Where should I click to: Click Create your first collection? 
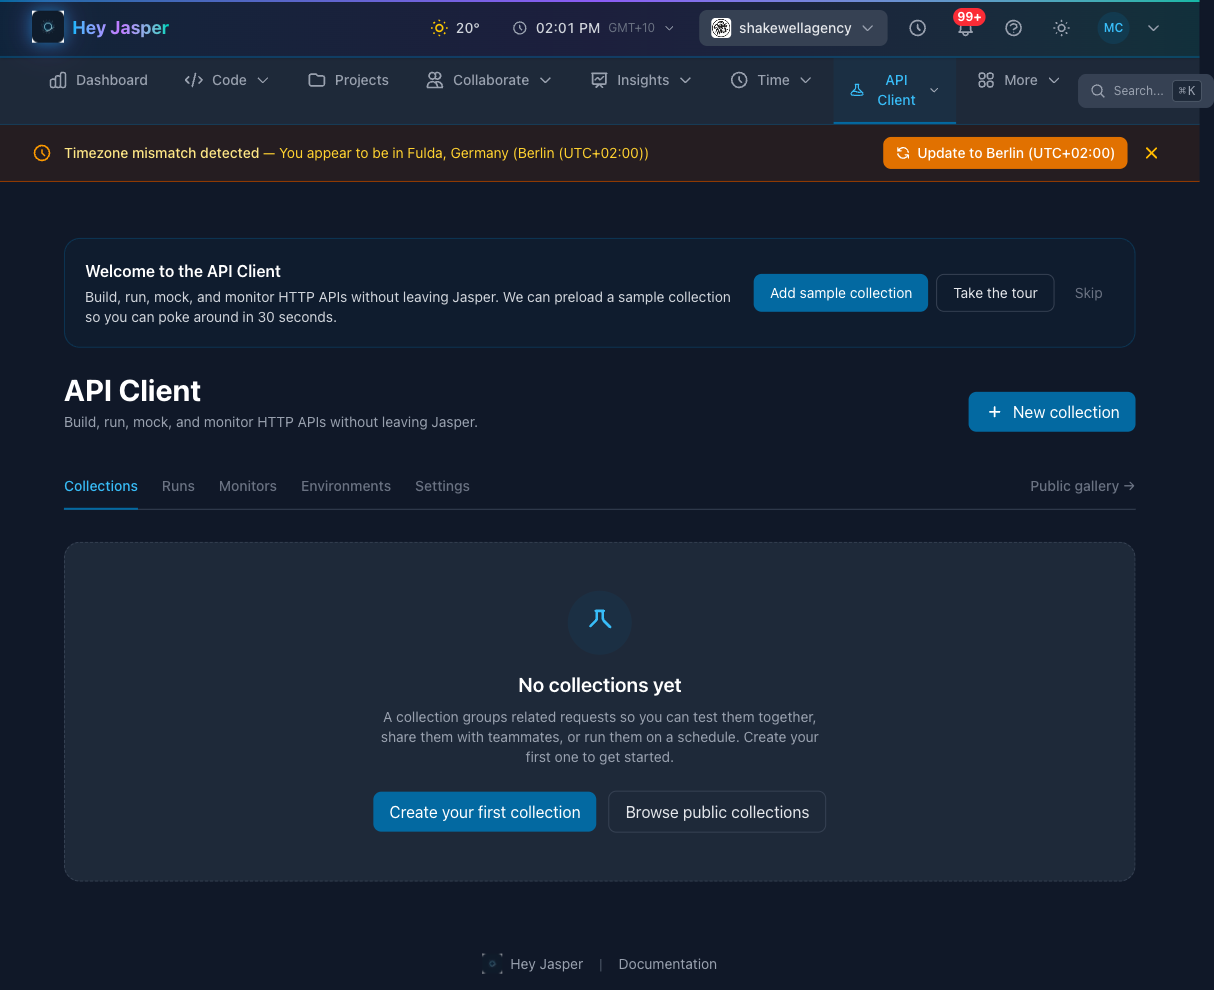point(485,812)
